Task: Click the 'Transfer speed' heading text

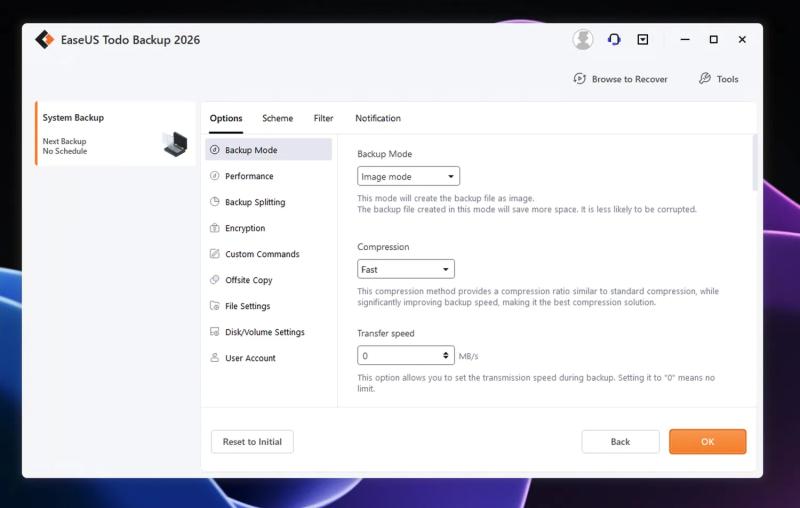Action: click(386, 334)
